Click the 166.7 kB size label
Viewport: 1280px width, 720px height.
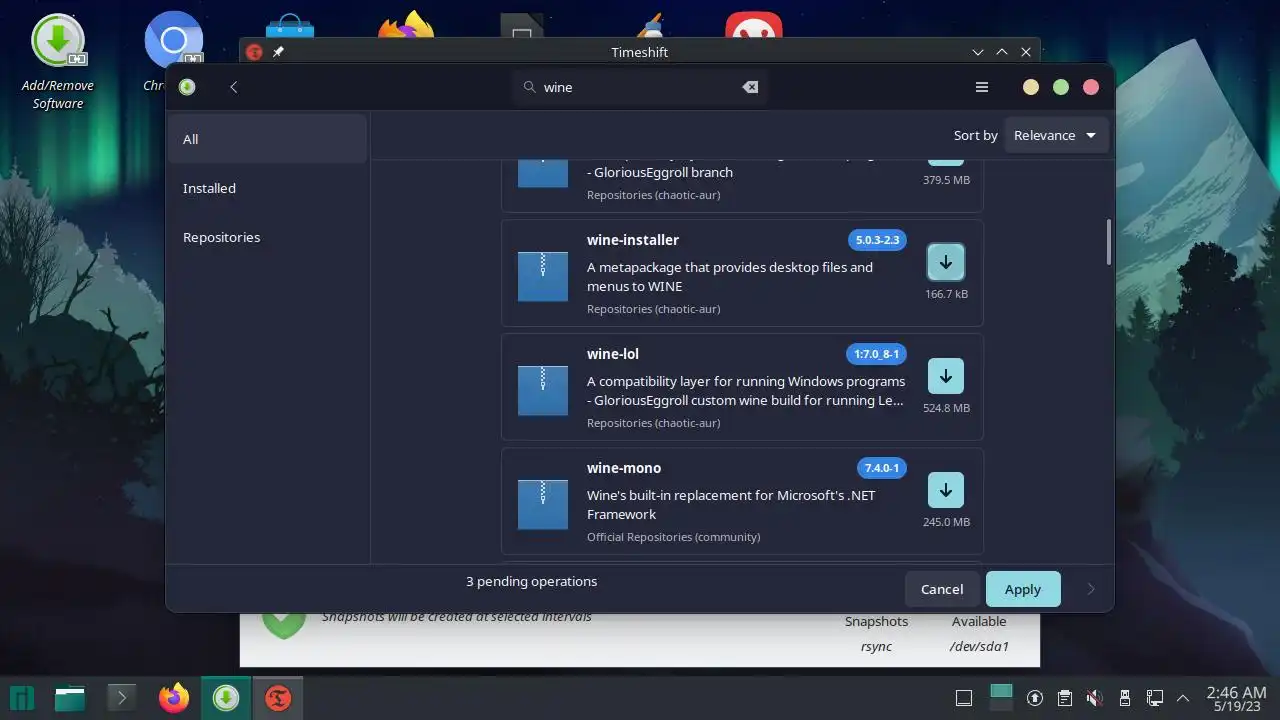pos(946,294)
